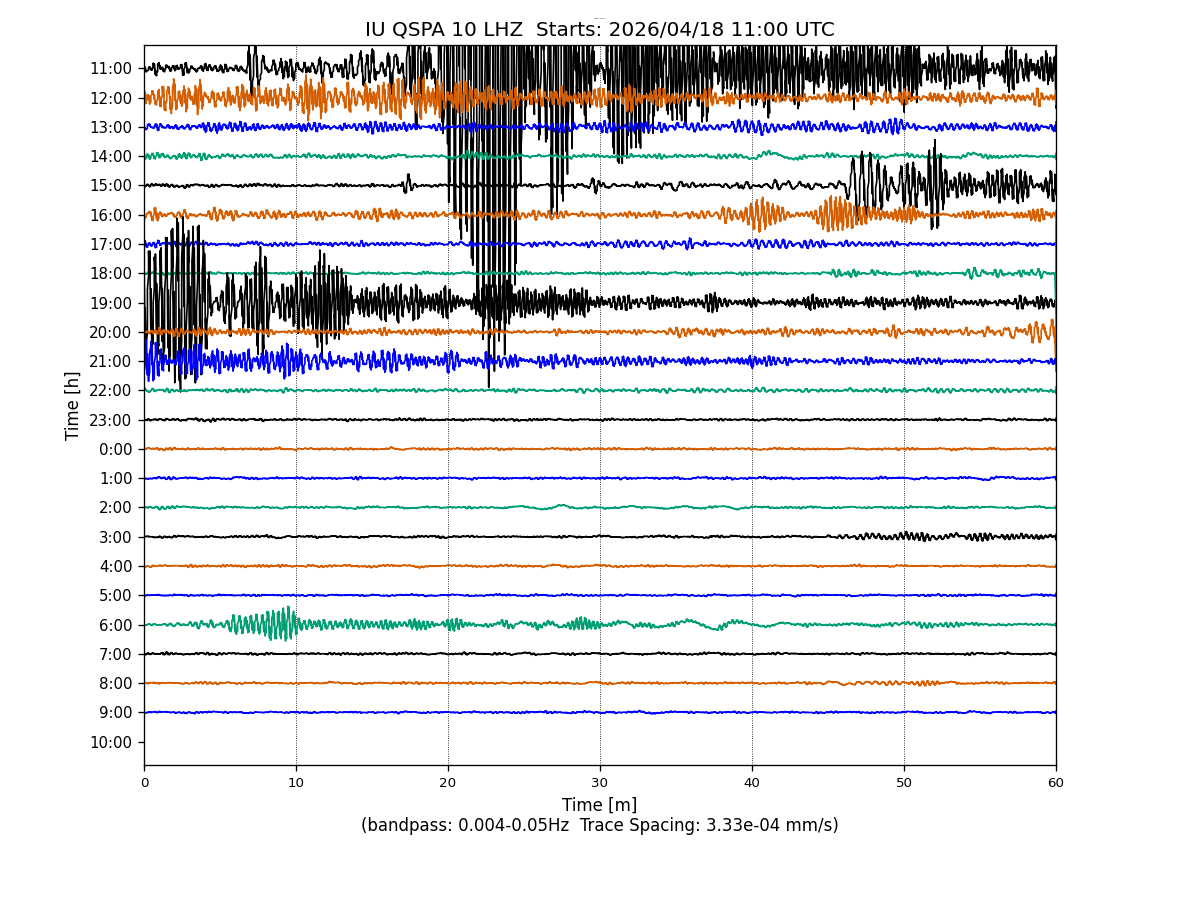
Task: Click the 30 minute x-axis tick label
Action: tap(600, 783)
